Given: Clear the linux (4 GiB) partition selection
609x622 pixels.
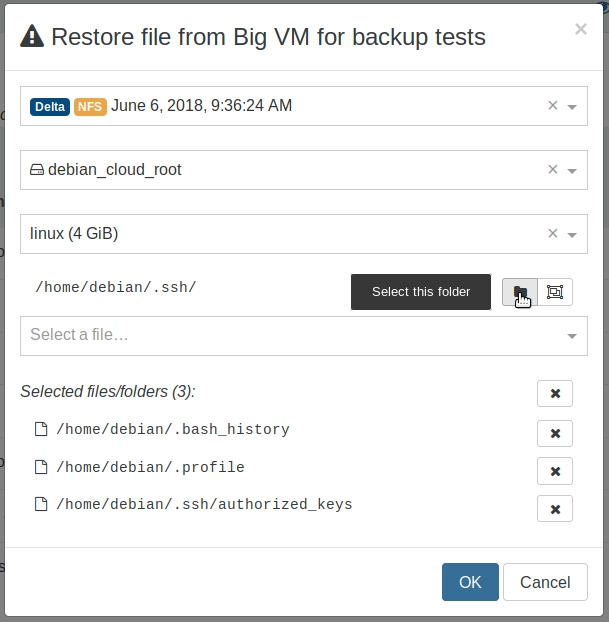Looking at the screenshot, I should [553, 233].
